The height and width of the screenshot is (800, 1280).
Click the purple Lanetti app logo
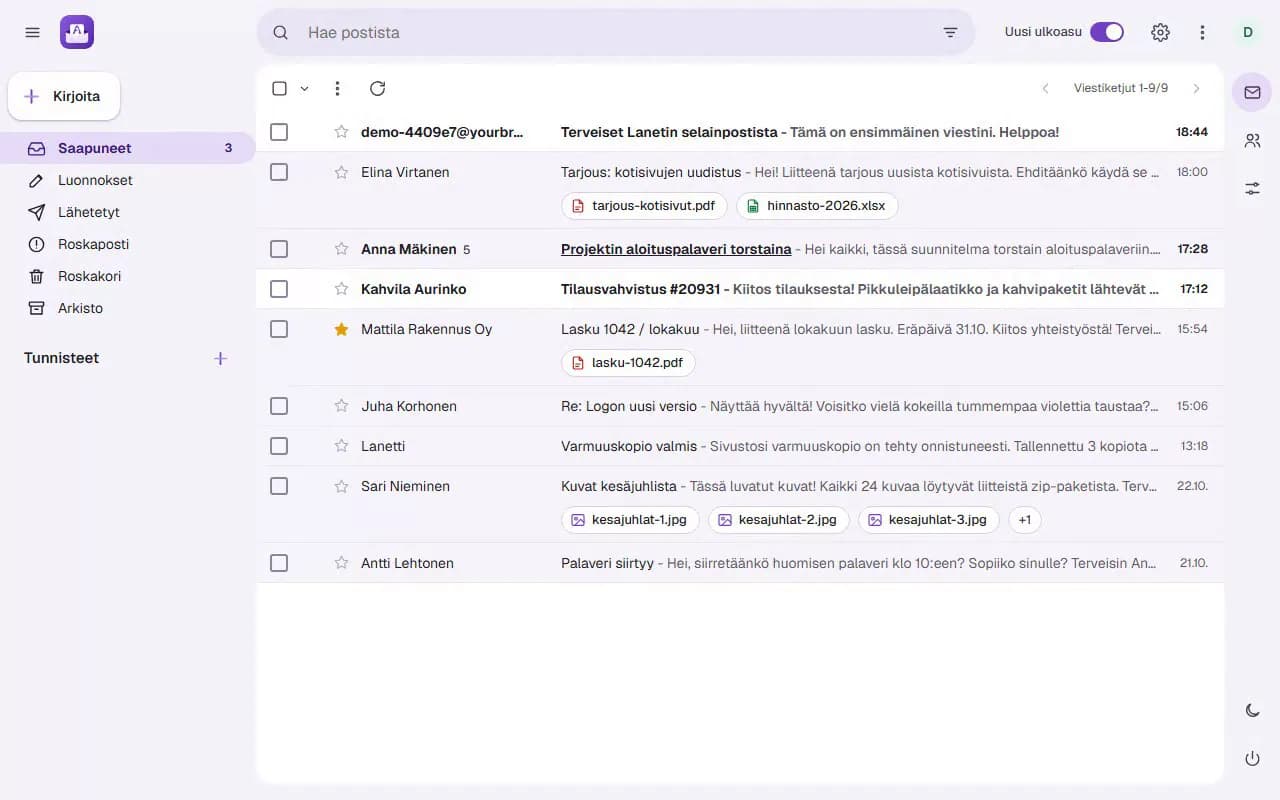(x=77, y=32)
